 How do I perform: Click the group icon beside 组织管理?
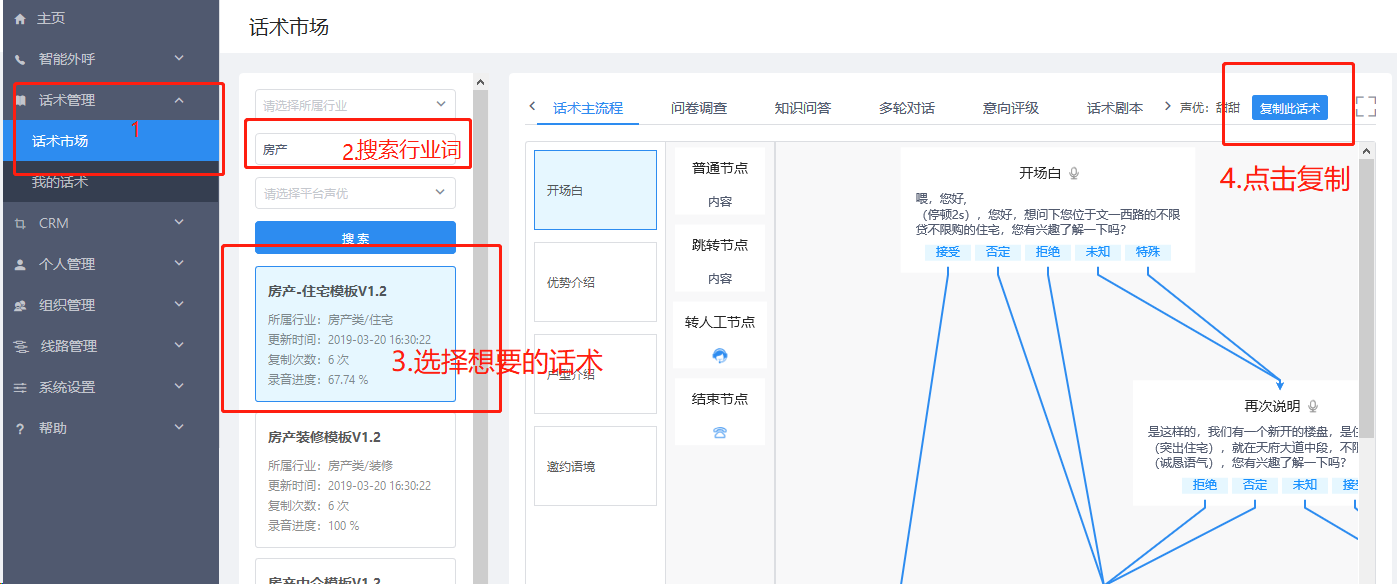coord(20,306)
